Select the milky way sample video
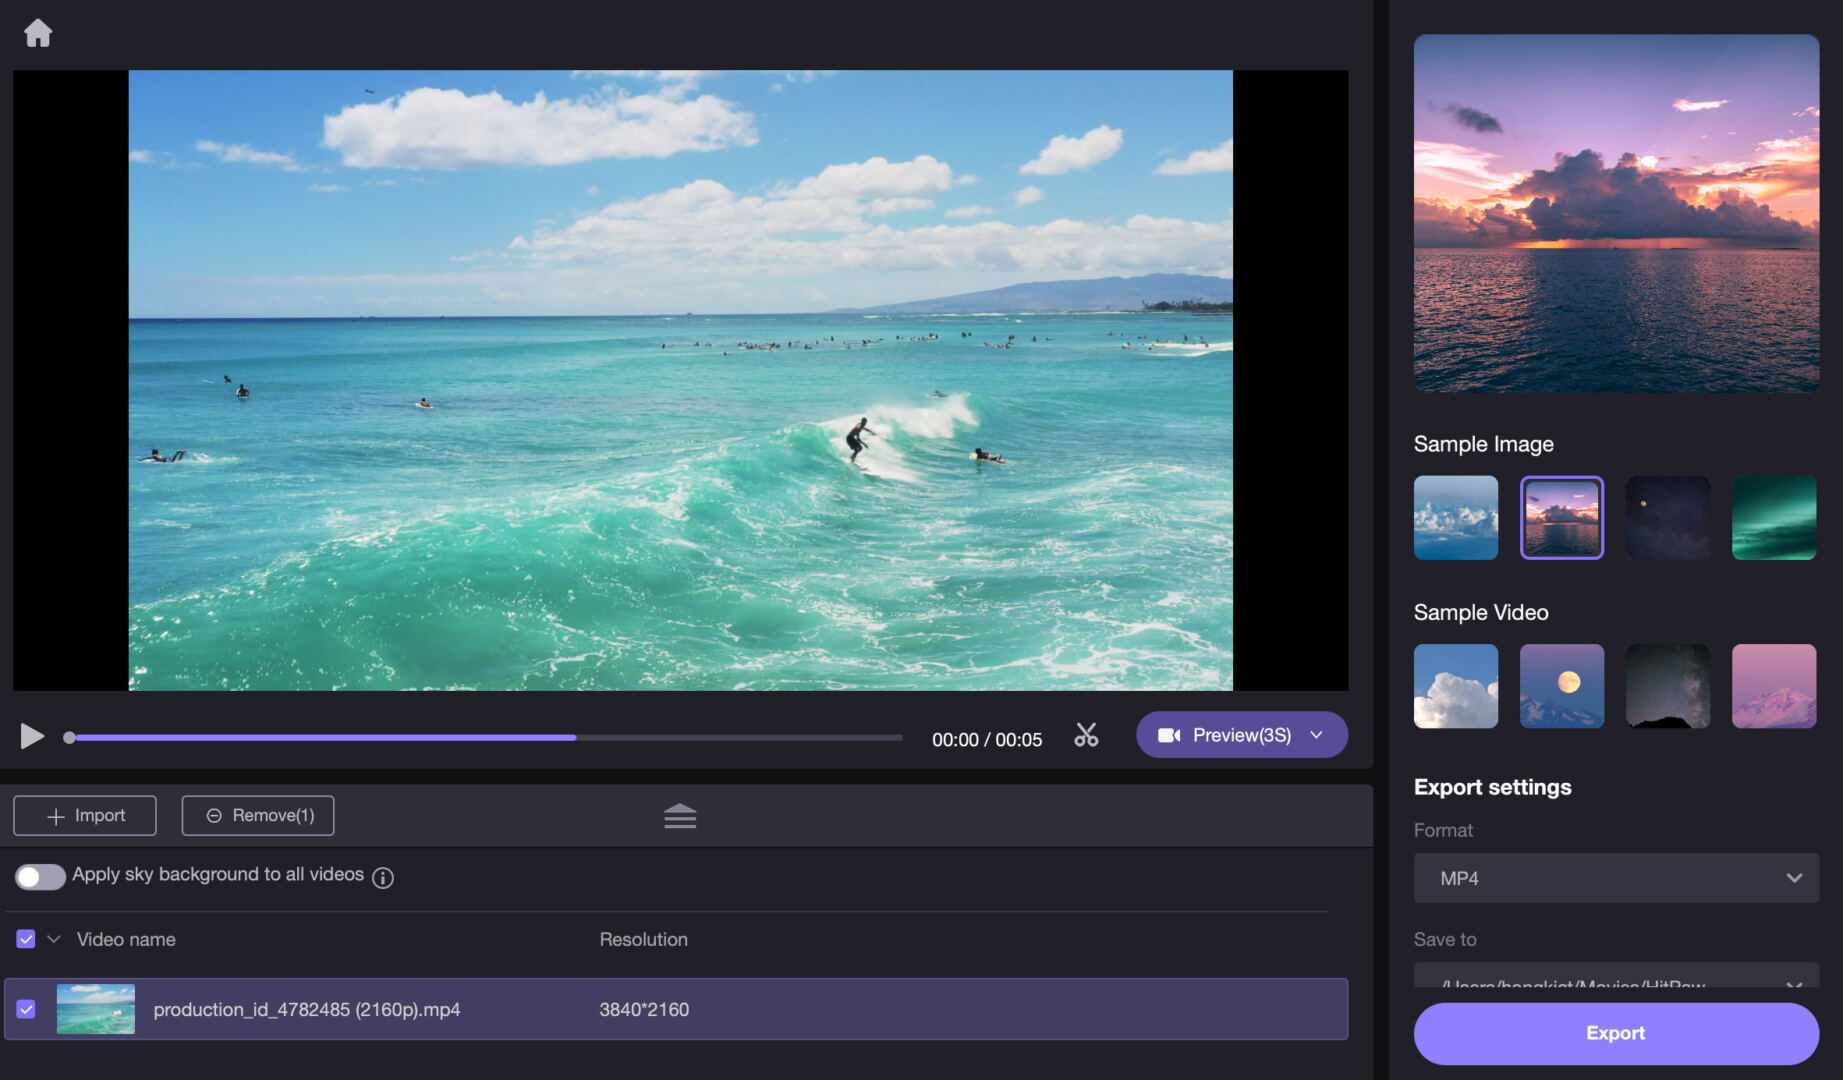Screen dimensions: 1843x1080 tap(1668, 686)
